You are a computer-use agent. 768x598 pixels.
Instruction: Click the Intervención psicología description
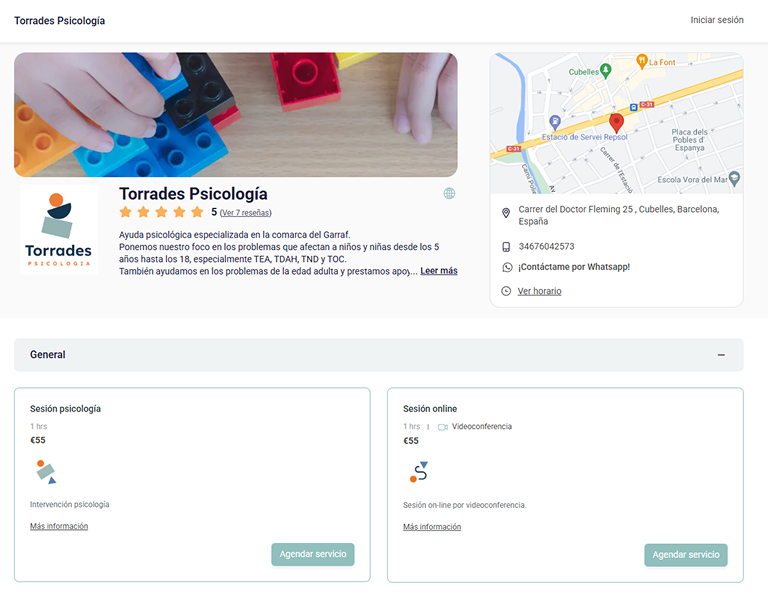[70, 504]
